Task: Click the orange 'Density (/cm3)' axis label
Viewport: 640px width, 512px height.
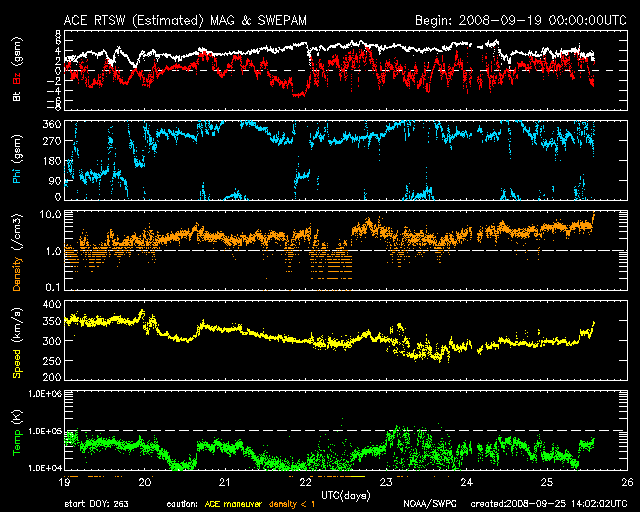Action: 17,253
